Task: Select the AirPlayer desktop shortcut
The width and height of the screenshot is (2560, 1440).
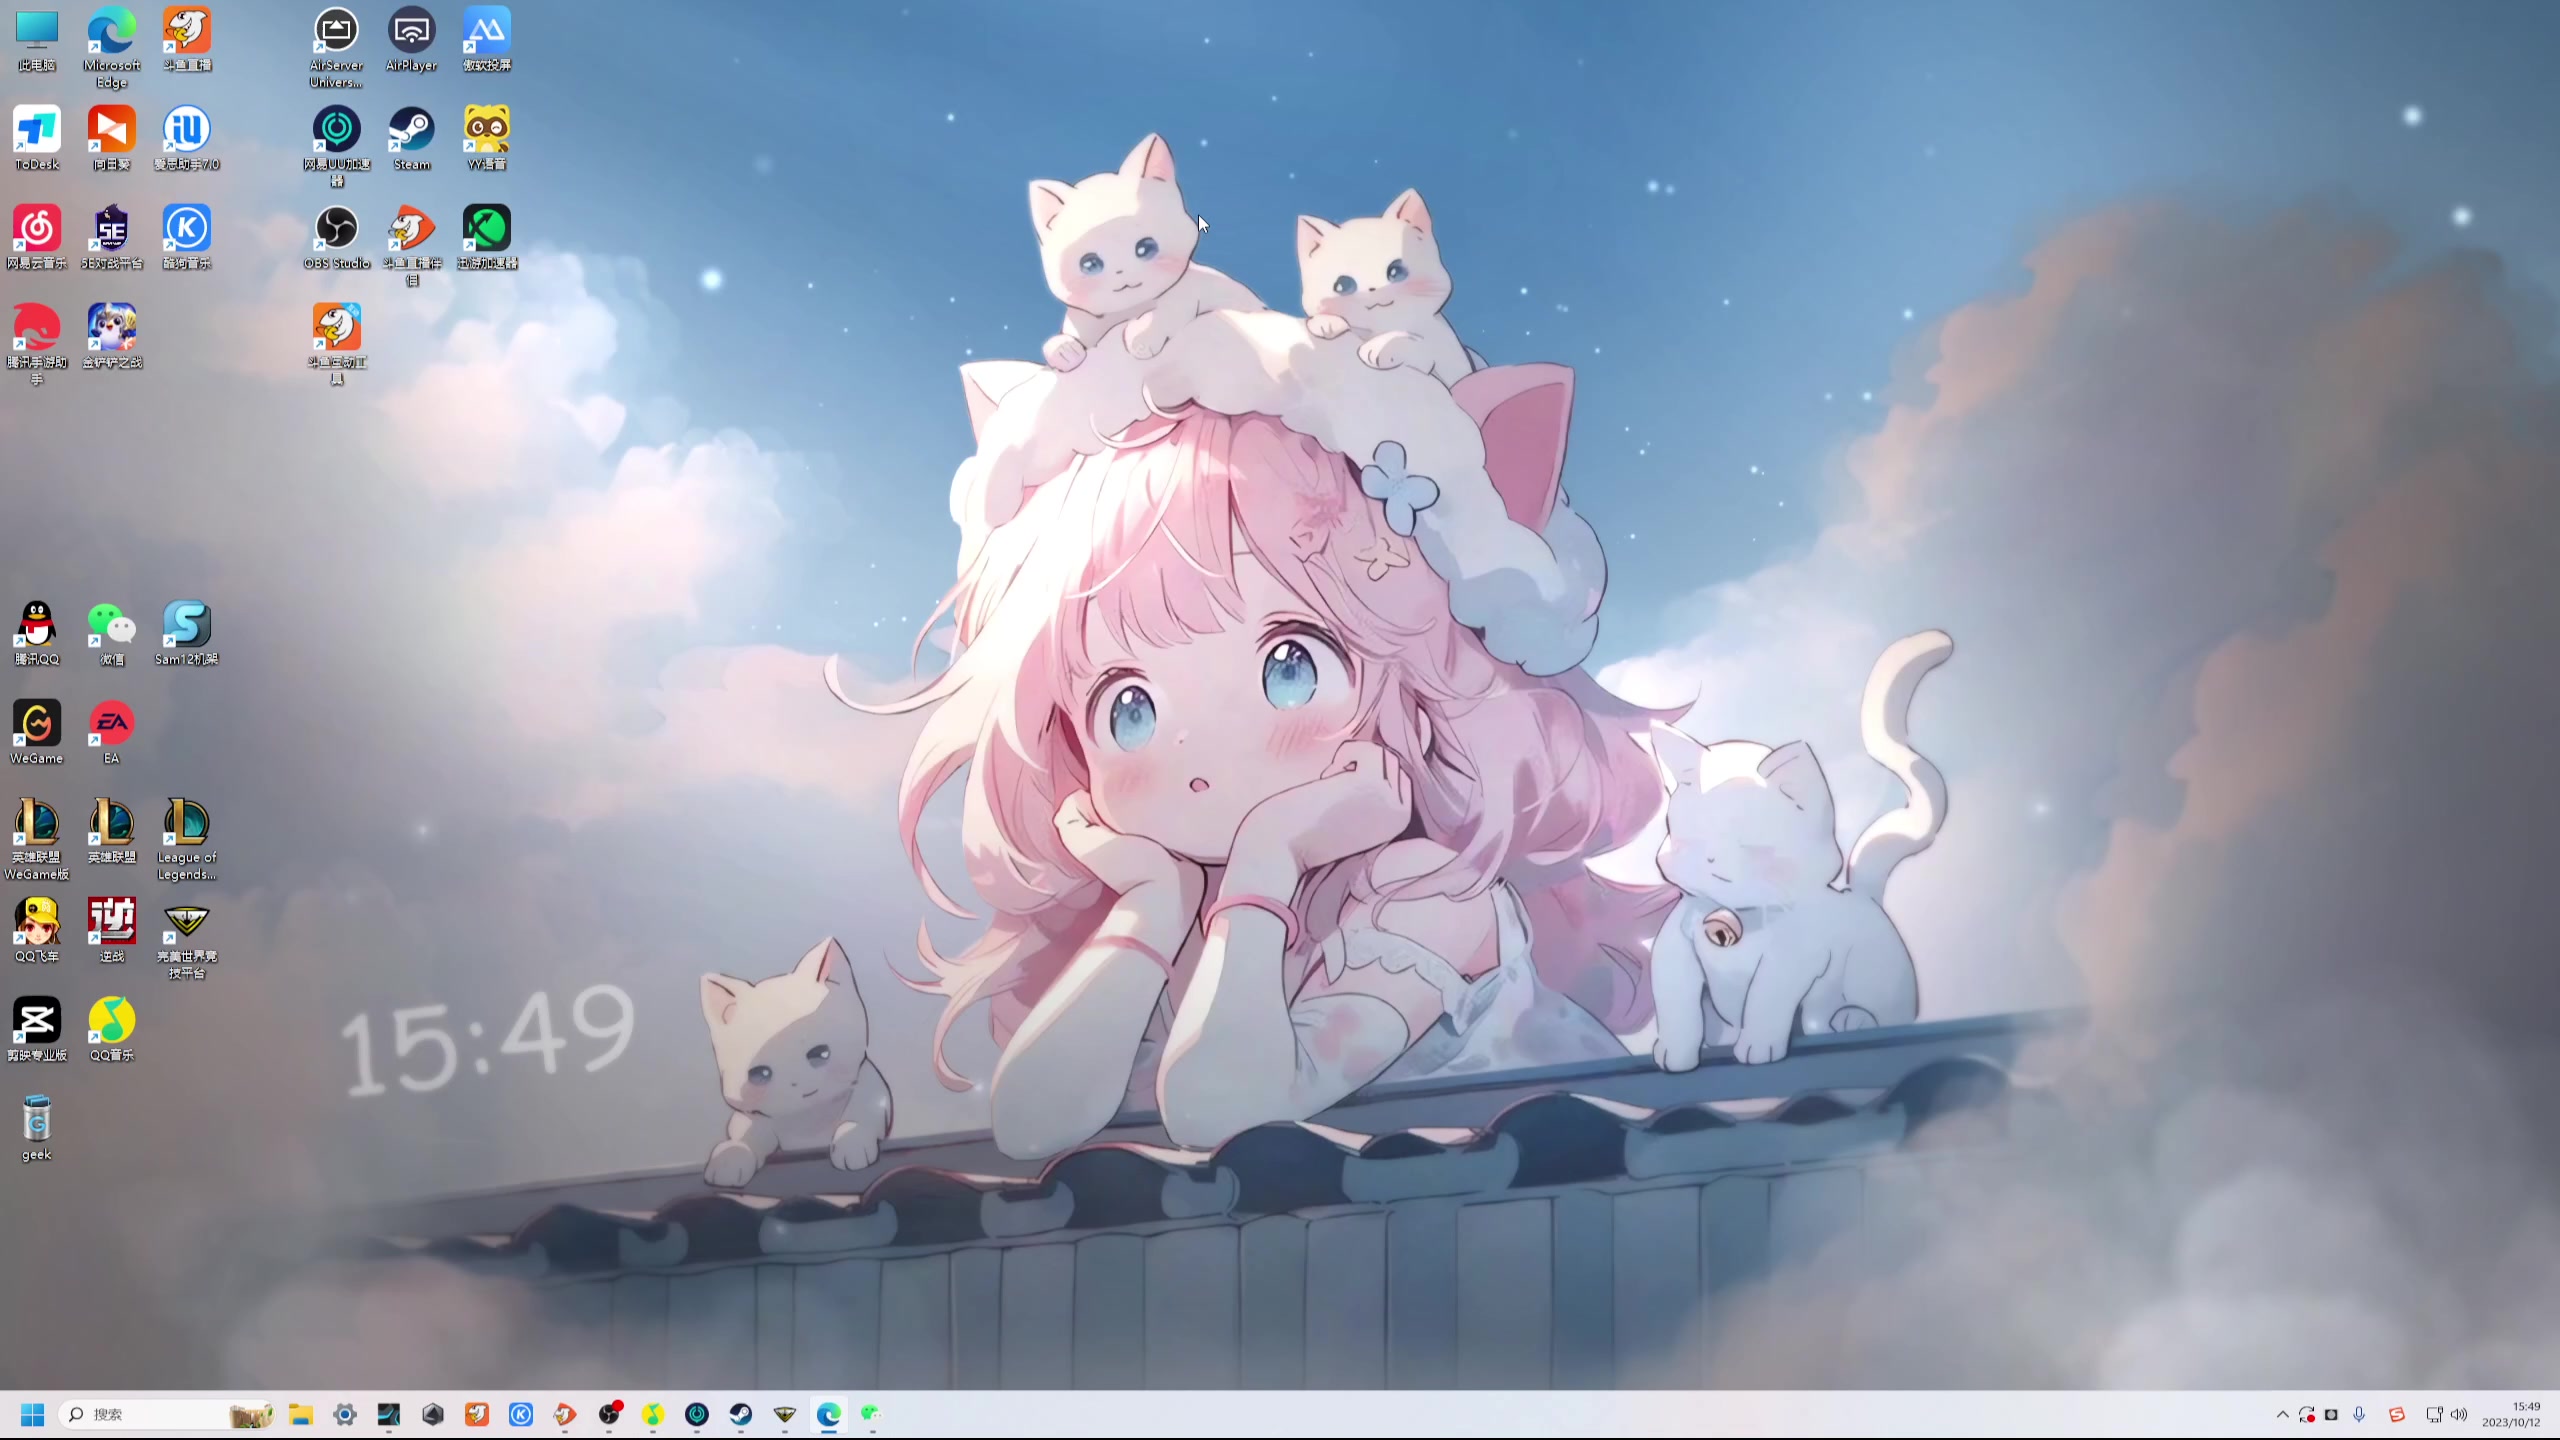Action: click(x=412, y=41)
